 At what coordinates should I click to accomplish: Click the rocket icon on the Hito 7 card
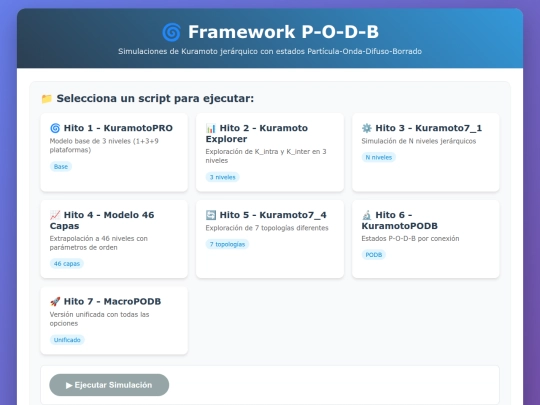point(55,301)
